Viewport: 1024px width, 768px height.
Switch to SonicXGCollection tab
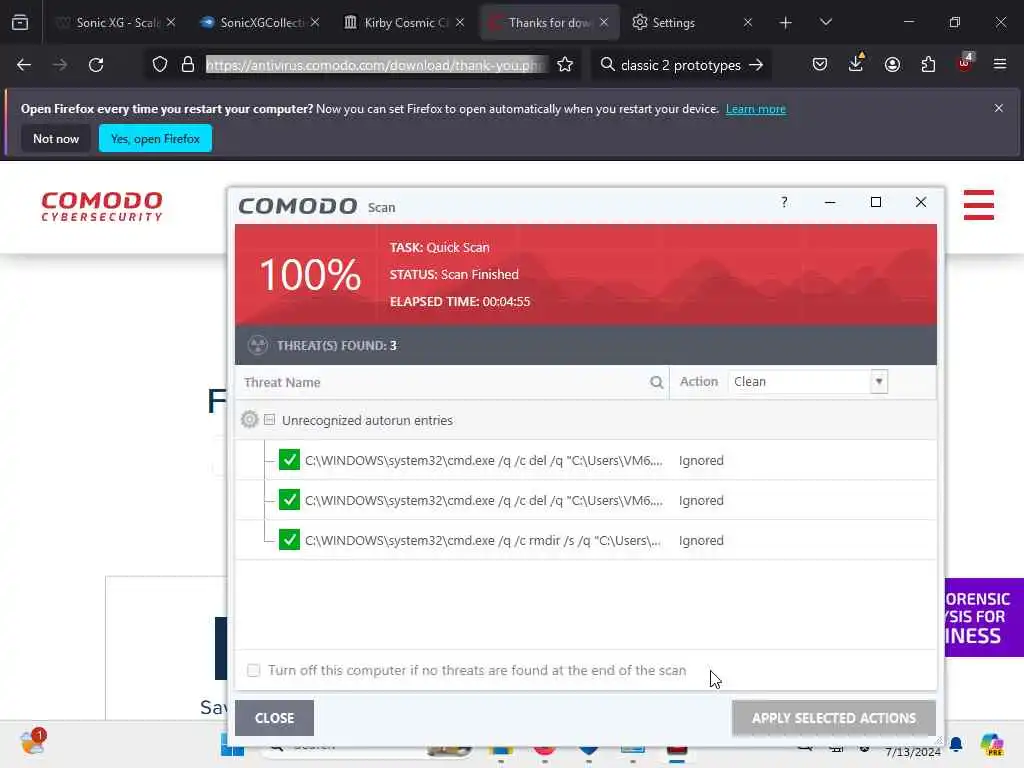[261, 22]
